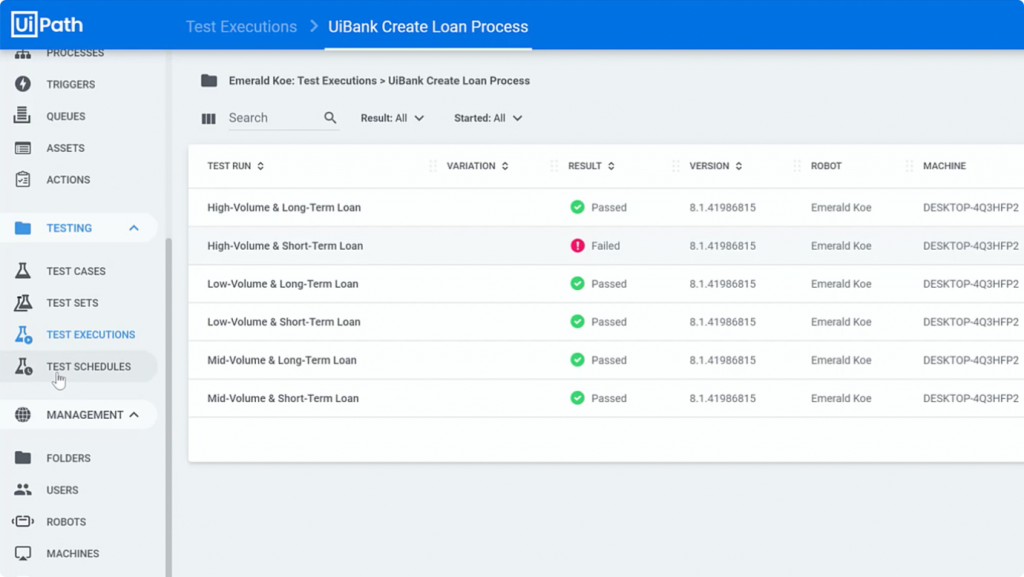Click the Assets sidebar icon
Screen dimensions: 1024x577
pos(23,148)
